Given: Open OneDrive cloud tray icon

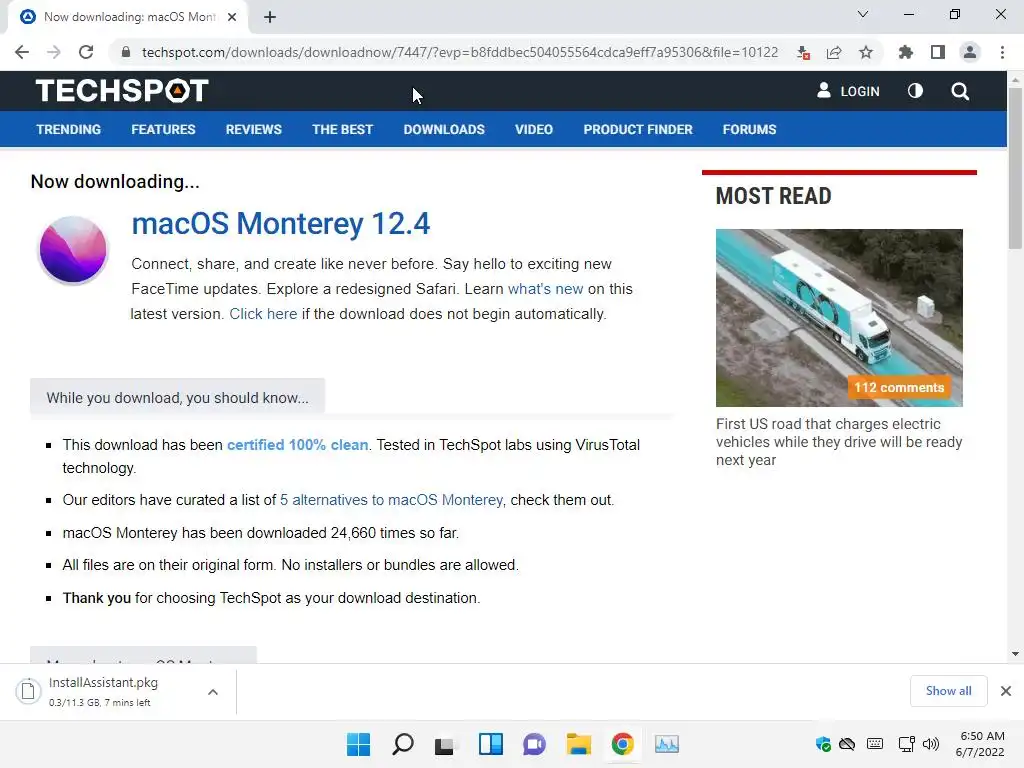Looking at the screenshot, I should pos(847,744).
